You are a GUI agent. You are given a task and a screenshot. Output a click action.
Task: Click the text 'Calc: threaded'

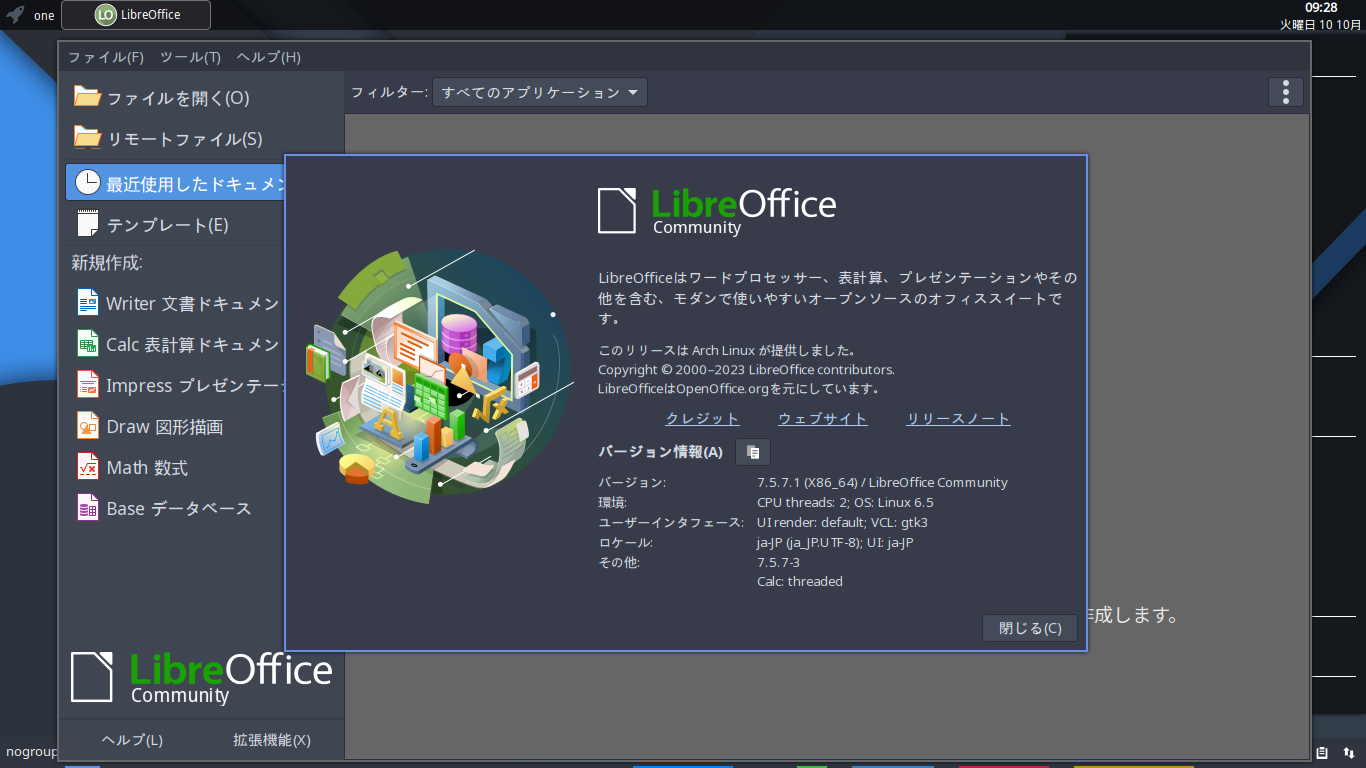point(800,581)
